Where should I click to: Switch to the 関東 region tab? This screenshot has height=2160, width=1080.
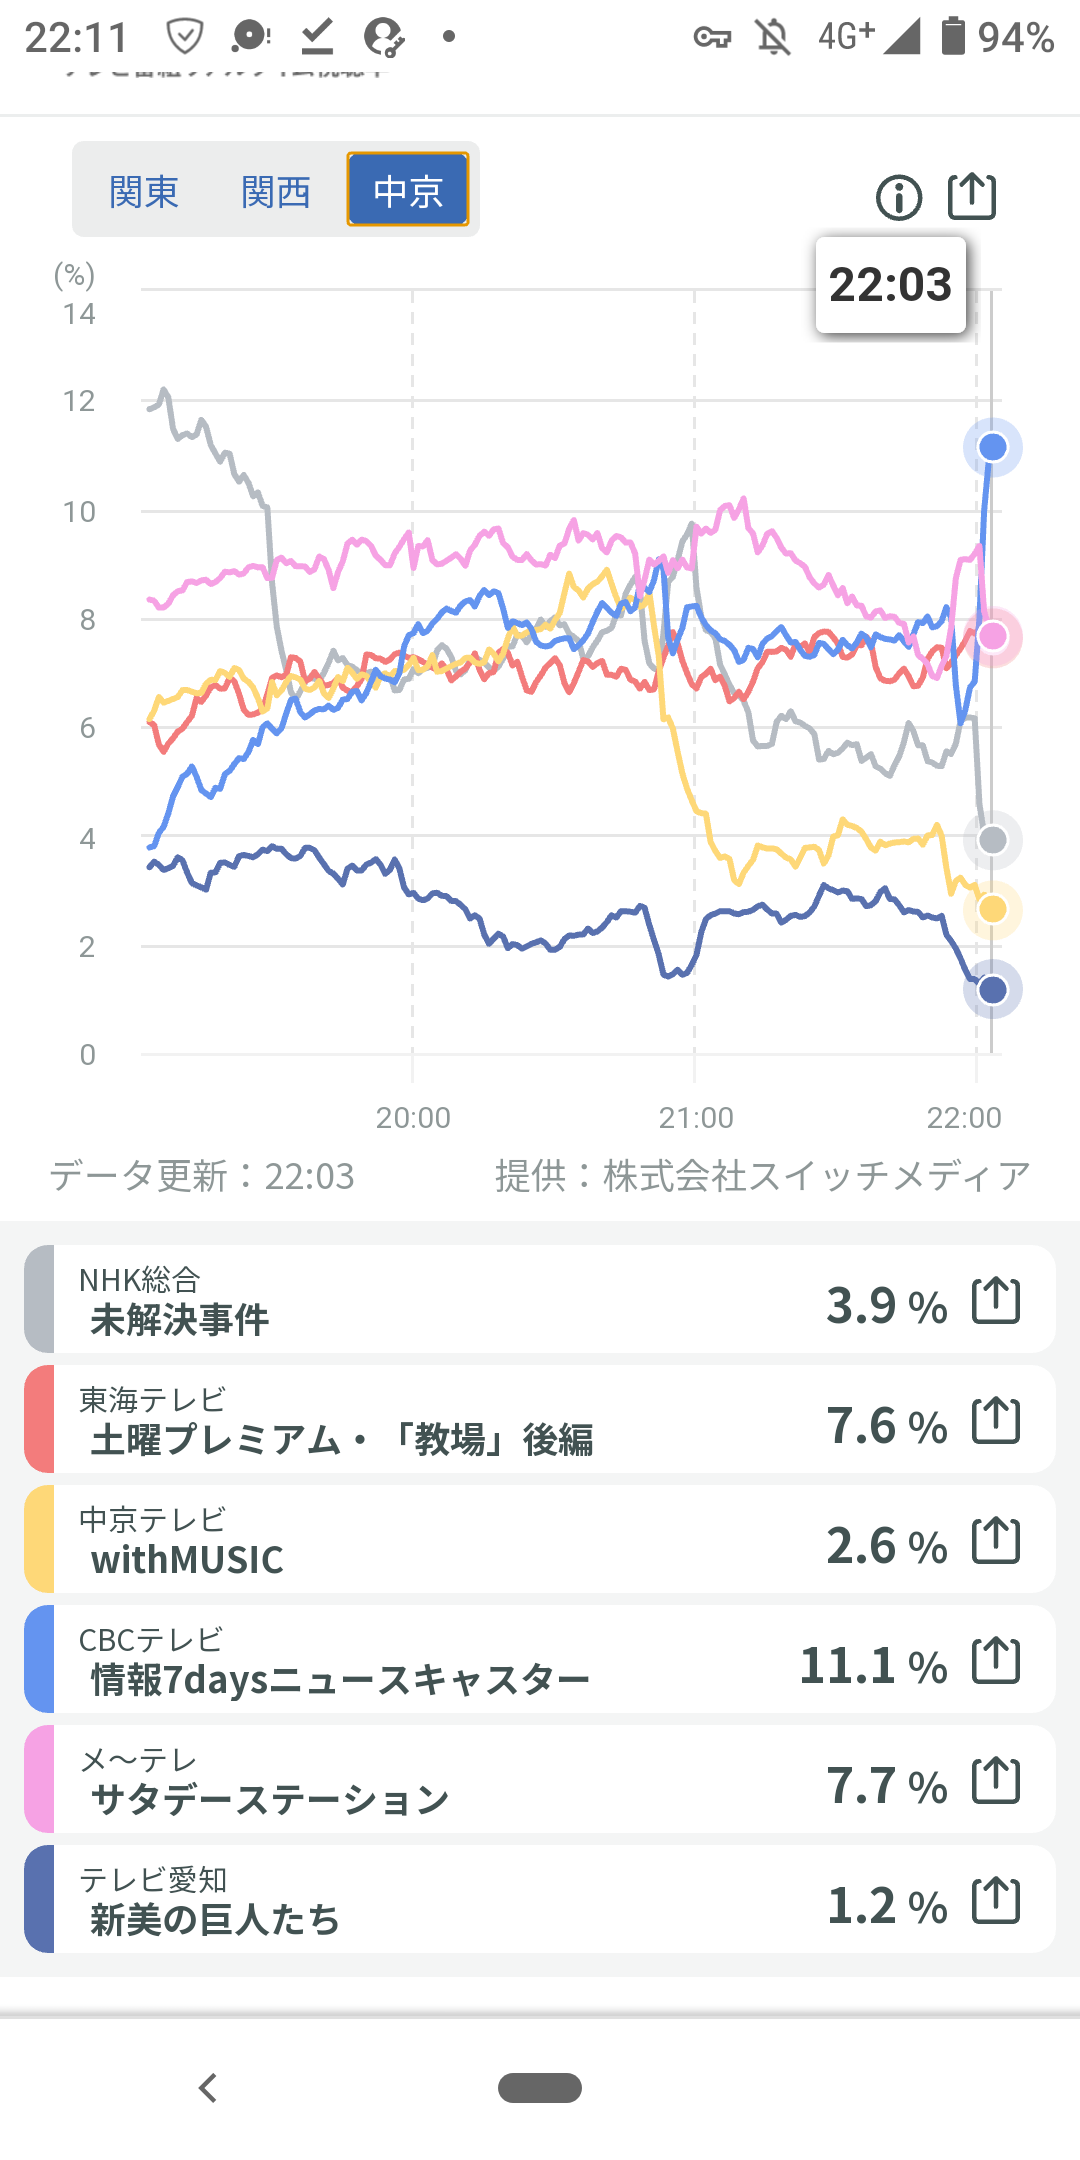coord(144,191)
